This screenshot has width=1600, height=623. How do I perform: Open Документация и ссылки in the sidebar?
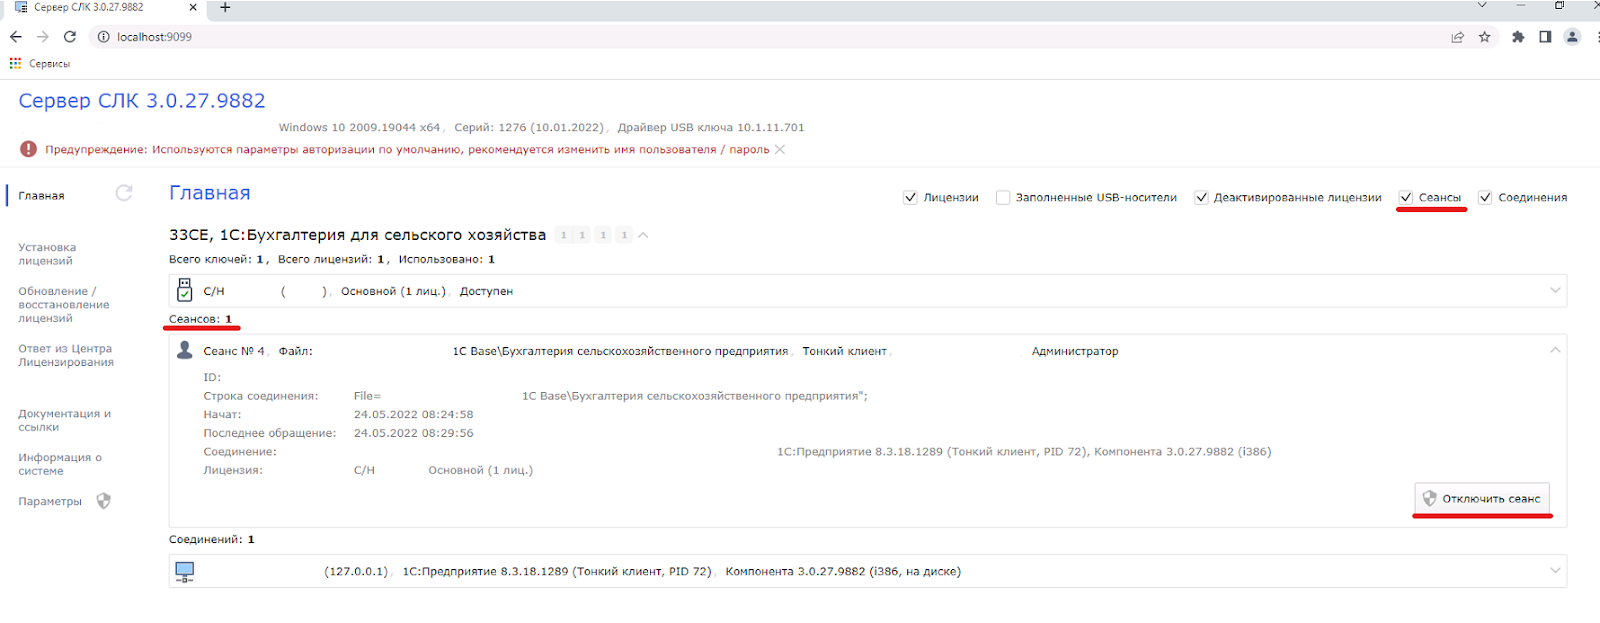[x=65, y=420]
